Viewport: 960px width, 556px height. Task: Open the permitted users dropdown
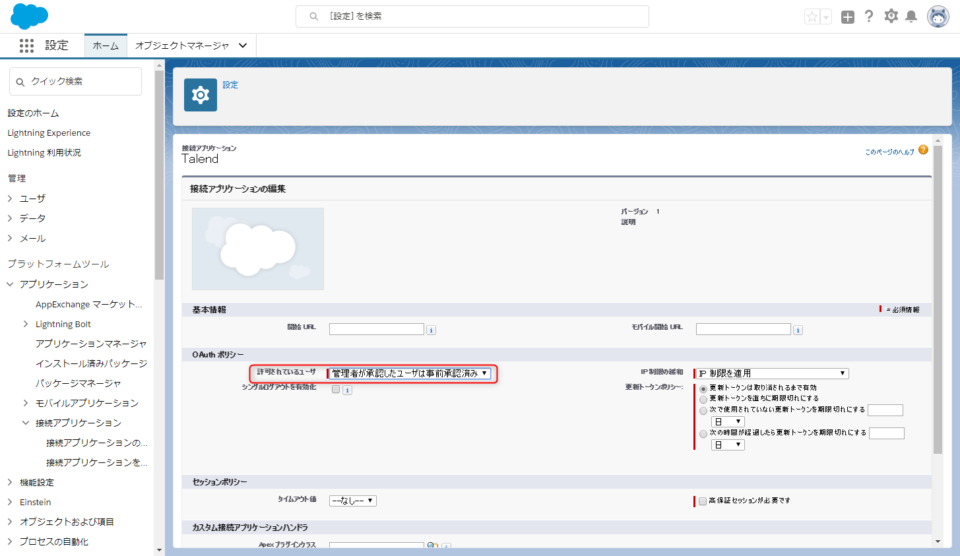point(409,373)
